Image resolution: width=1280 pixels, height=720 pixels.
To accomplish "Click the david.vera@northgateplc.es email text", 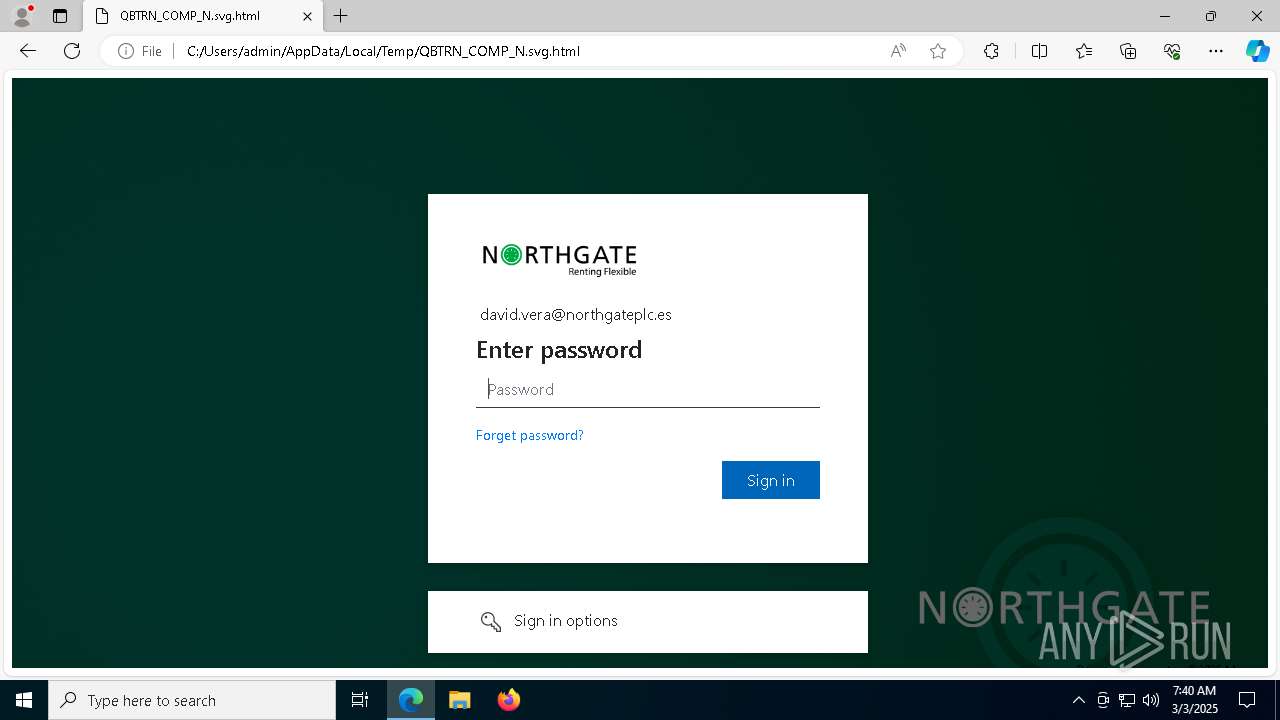I will click(x=576, y=314).
